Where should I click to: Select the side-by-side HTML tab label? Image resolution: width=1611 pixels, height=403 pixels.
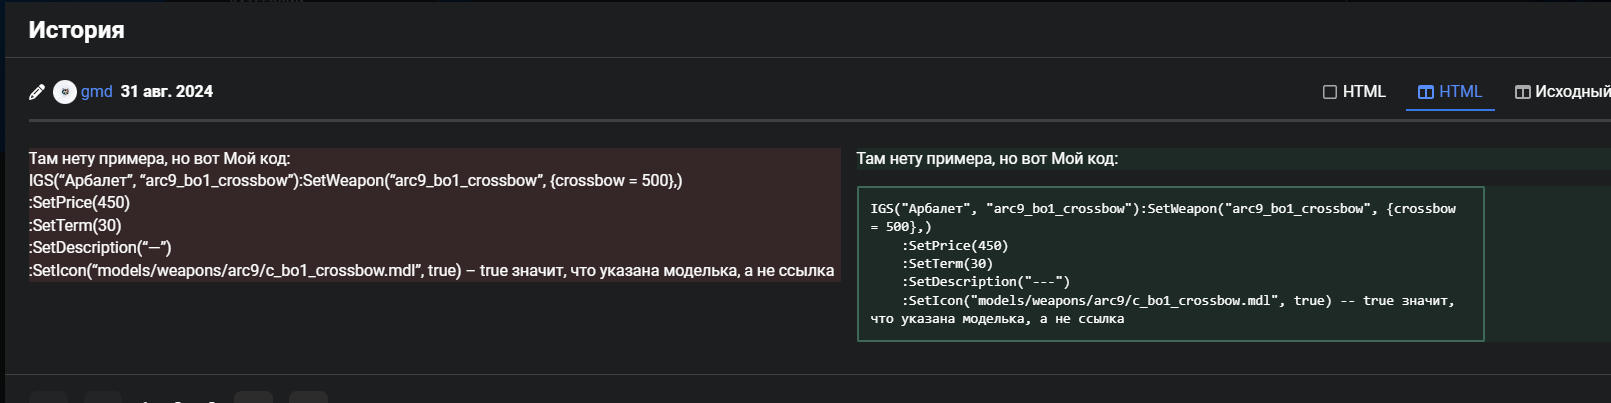click(1460, 92)
